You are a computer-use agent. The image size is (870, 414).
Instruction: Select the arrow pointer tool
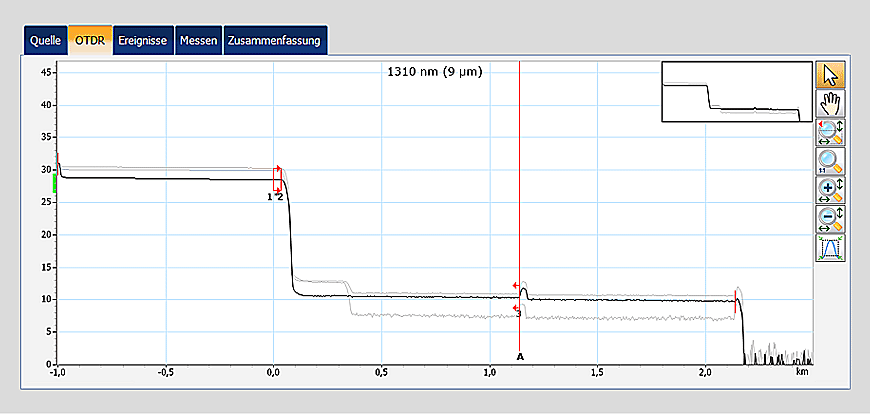pyautogui.click(x=831, y=74)
